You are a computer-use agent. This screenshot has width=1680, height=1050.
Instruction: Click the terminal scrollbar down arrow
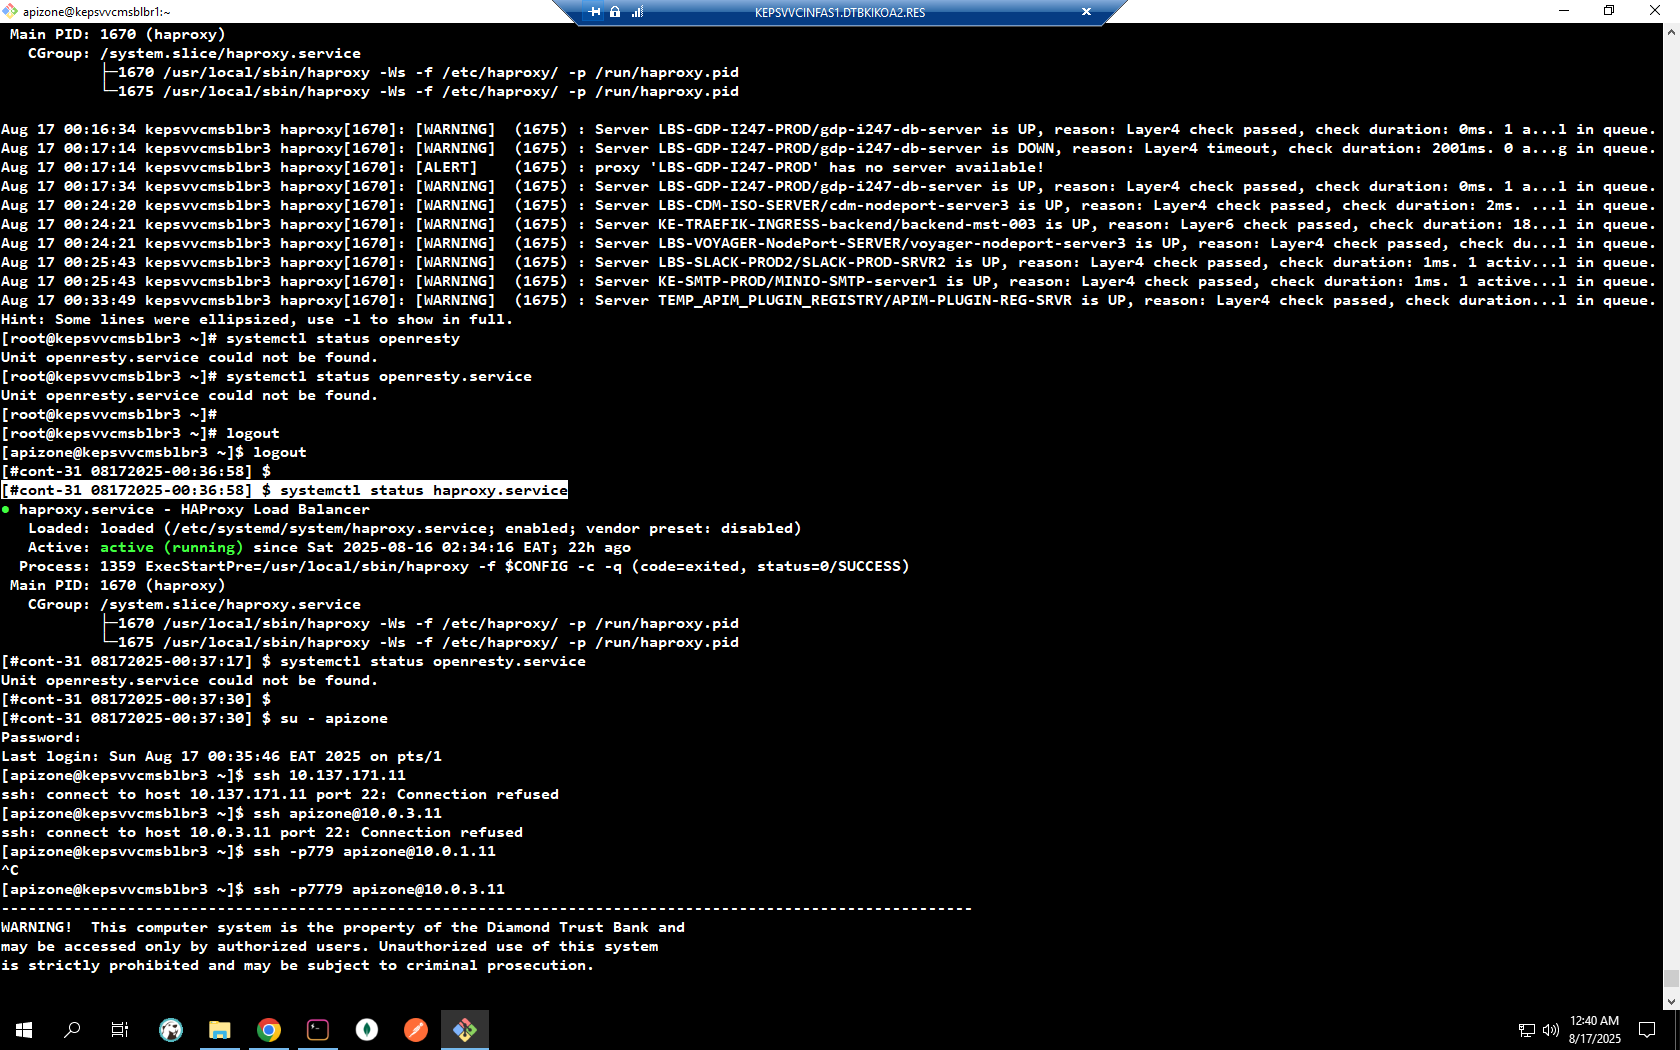coord(1671,1001)
